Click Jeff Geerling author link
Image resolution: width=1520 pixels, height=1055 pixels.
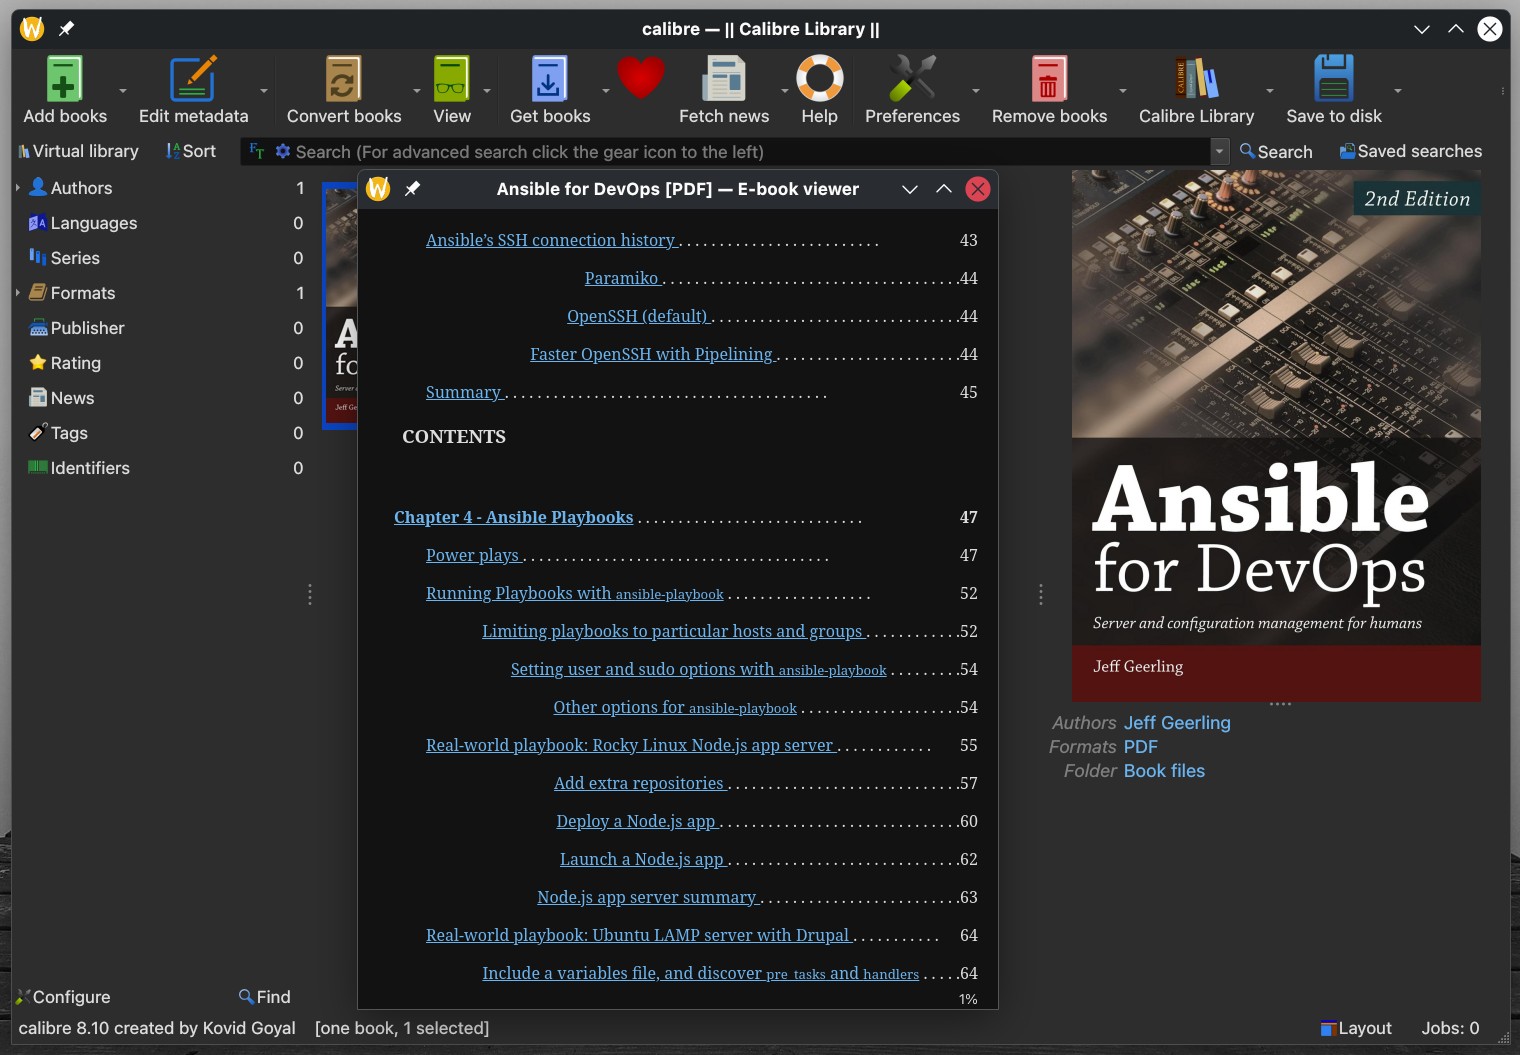[x=1177, y=723]
